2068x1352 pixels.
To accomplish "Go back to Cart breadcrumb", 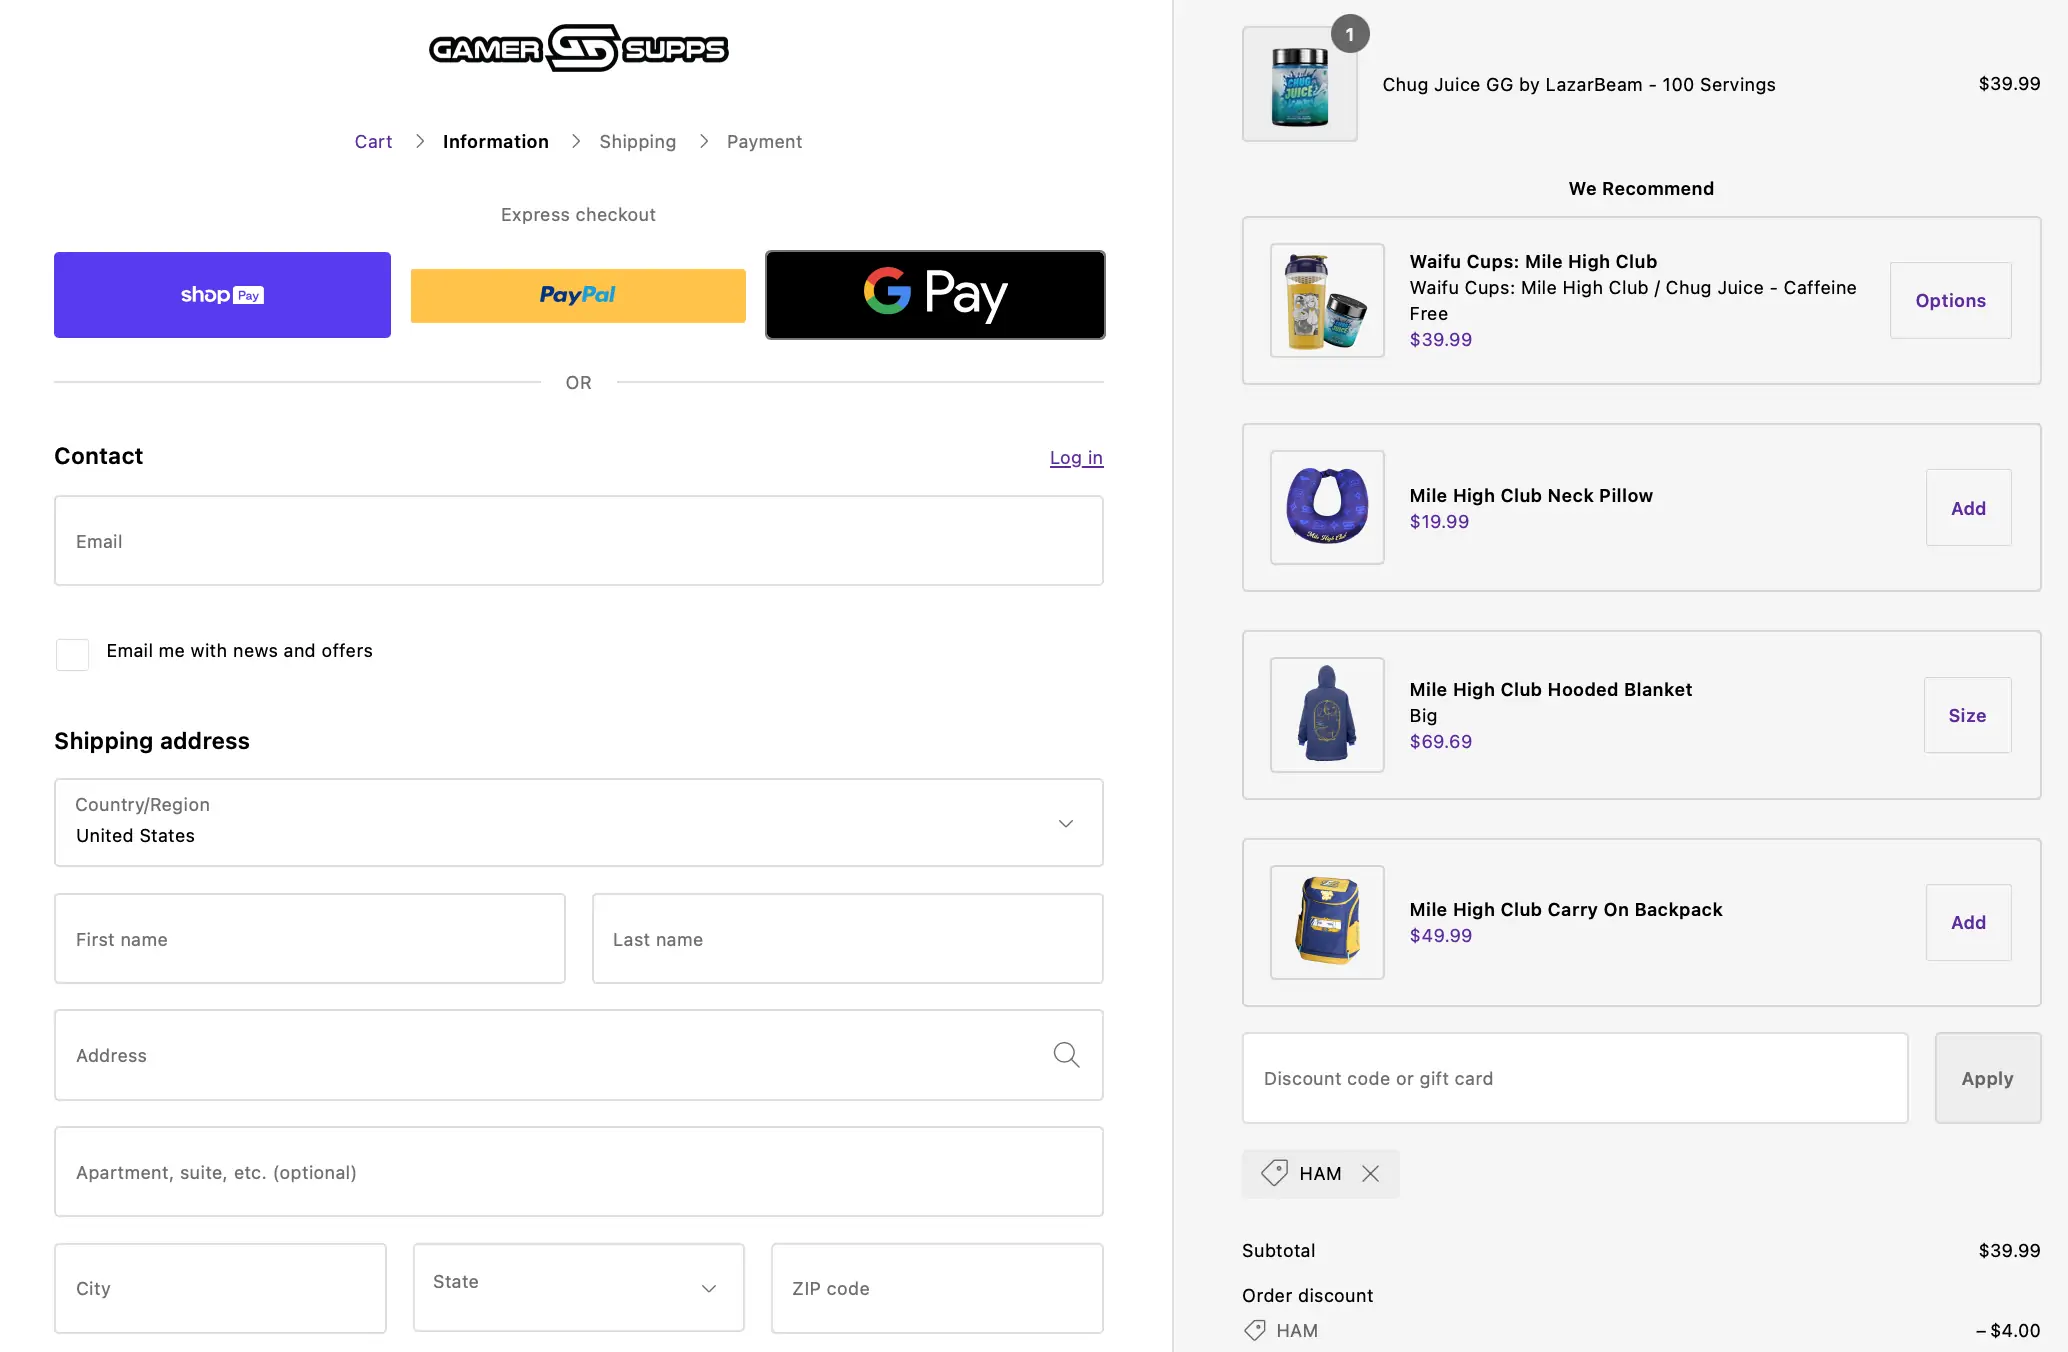I will tap(373, 142).
